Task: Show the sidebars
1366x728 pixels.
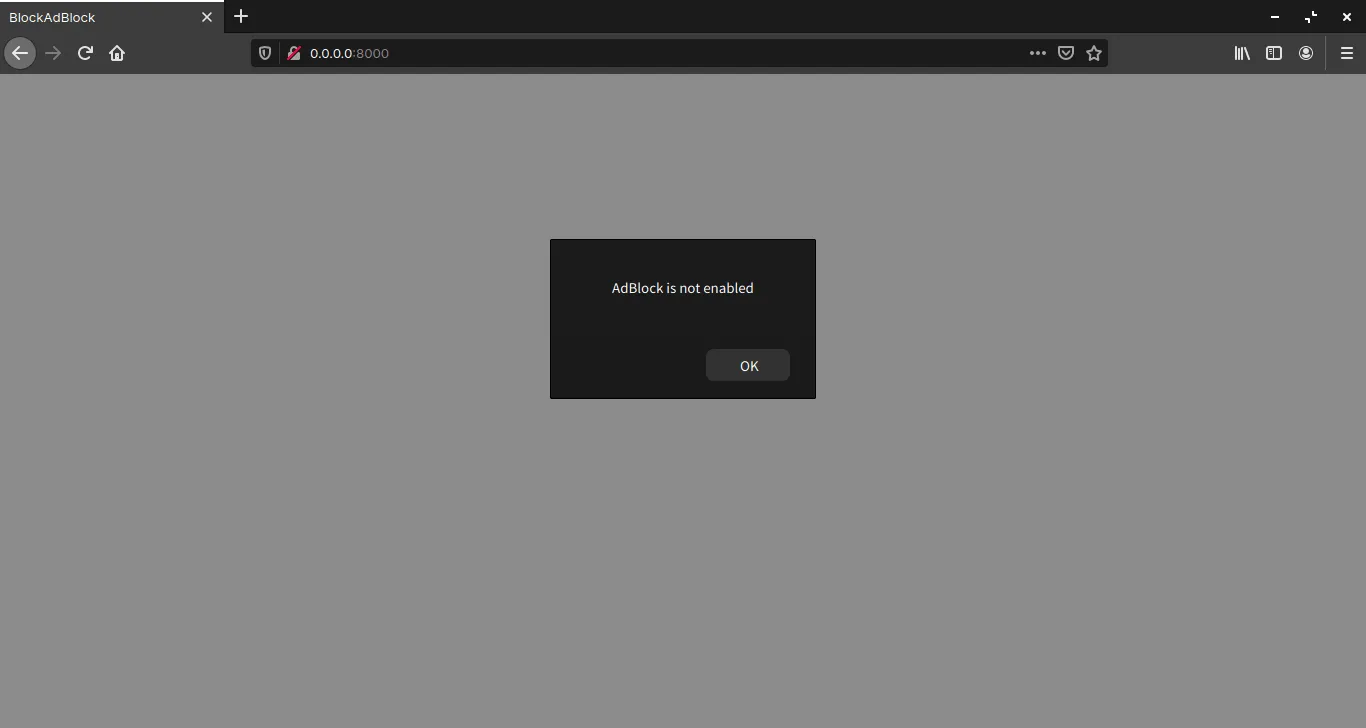Action: pyautogui.click(x=1274, y=53)
